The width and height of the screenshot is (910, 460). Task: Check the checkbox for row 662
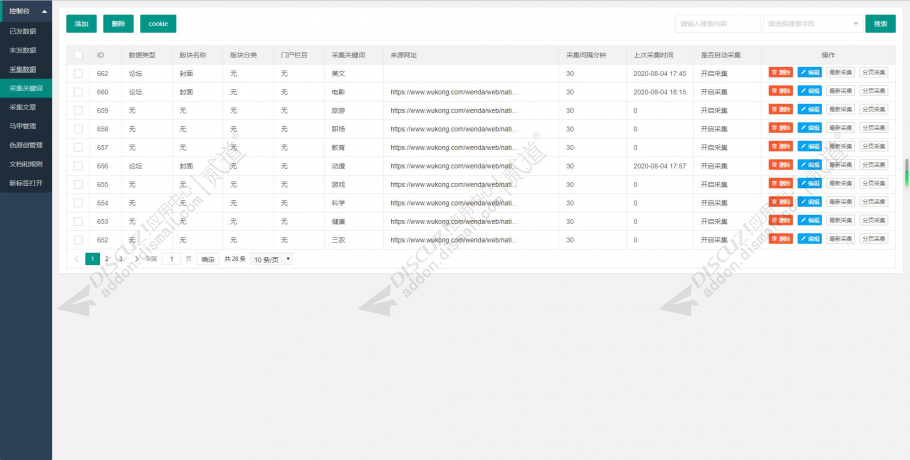point(78,74)
